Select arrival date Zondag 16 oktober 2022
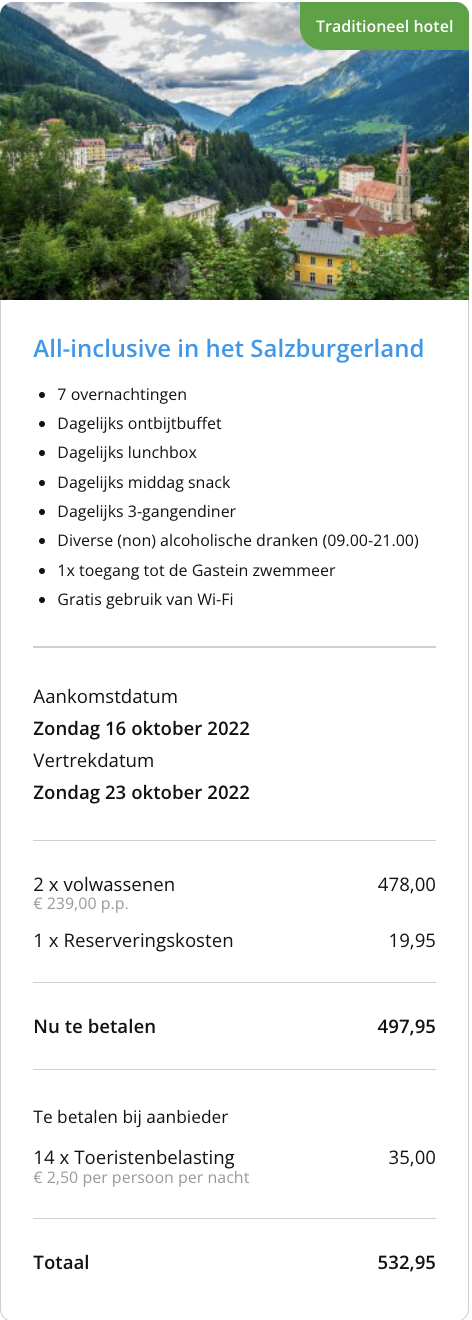 (x=141, y=728)
